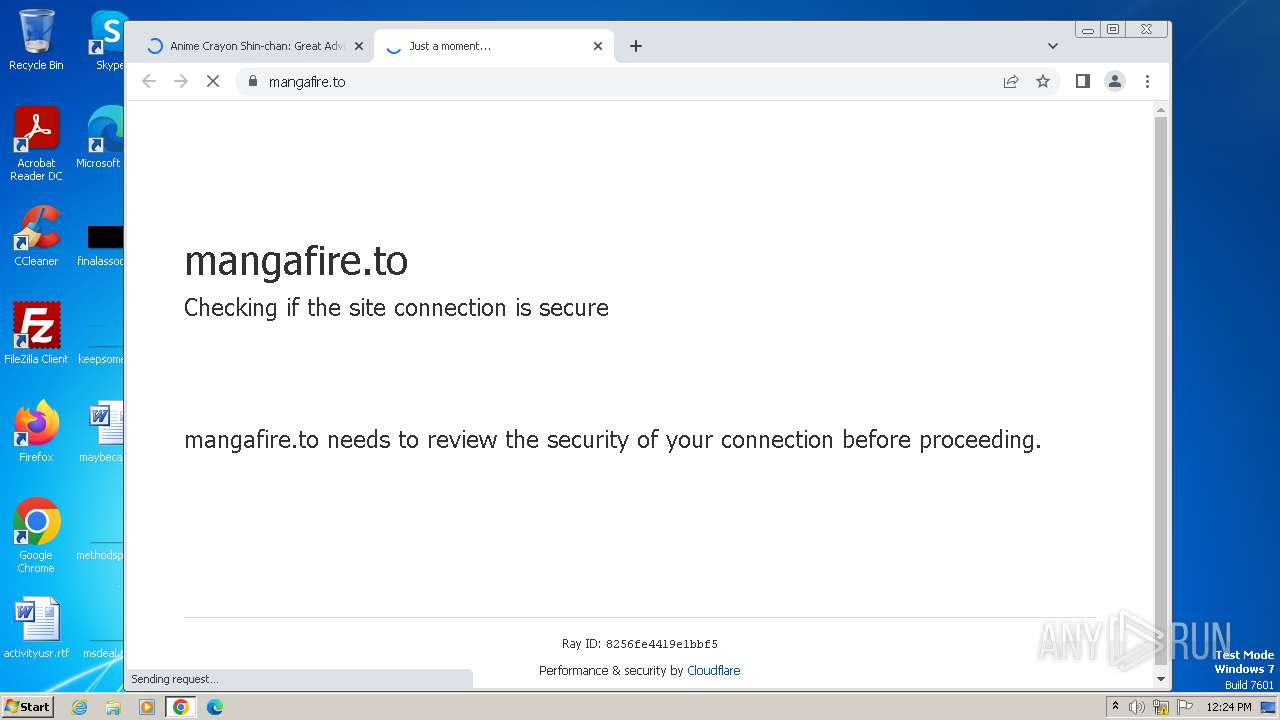Open Internet Explorer from taskbar
The height and width of the screenshot is (720, 1280).
[x=80, y=707]
